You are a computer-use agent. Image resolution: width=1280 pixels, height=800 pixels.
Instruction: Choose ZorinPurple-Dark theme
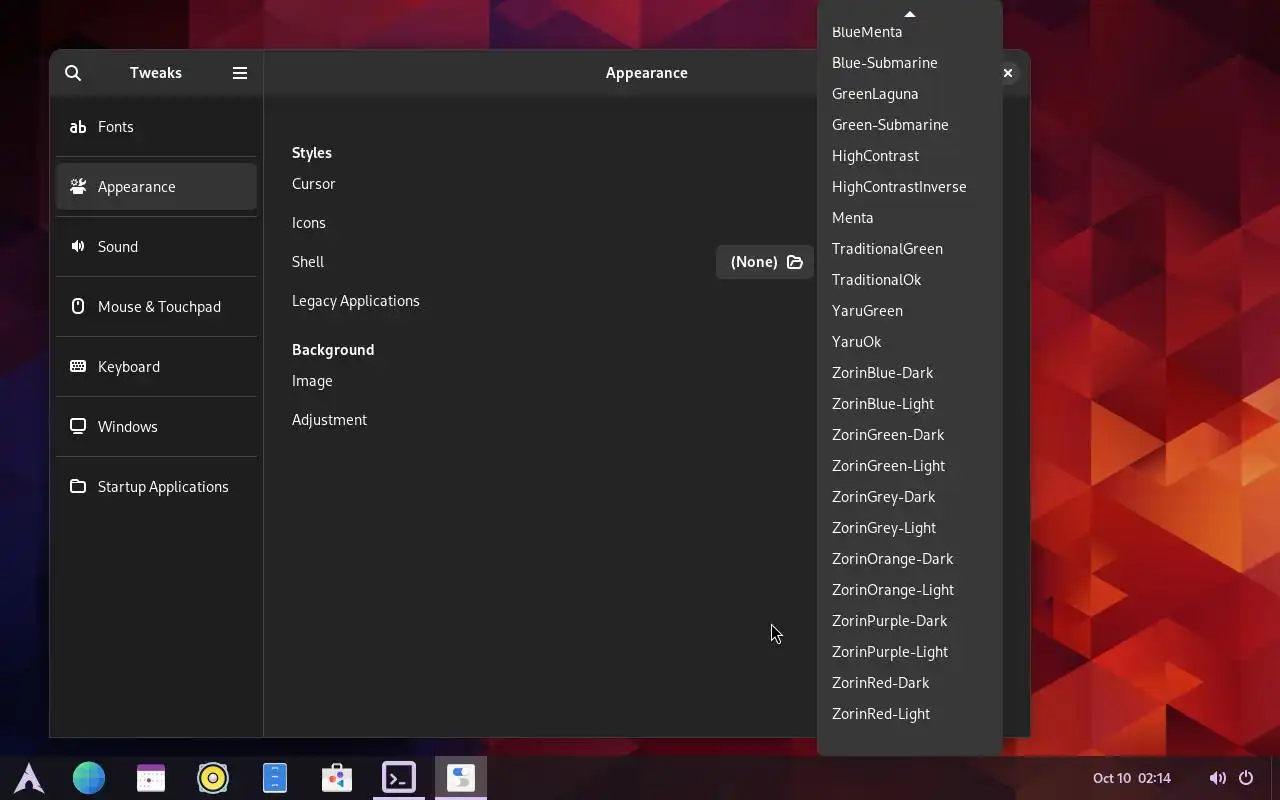pos(910,621)
